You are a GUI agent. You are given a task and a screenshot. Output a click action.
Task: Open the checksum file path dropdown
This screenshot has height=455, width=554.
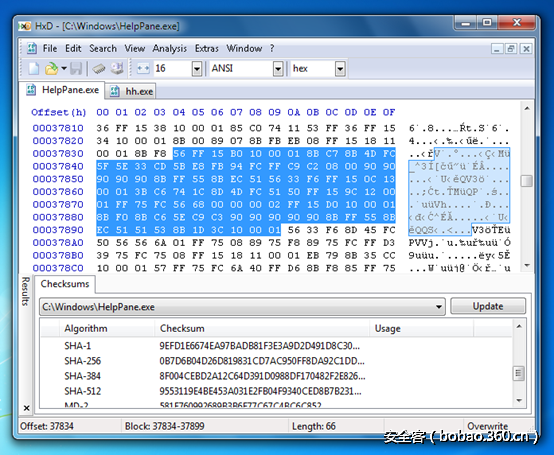point(439,307)
